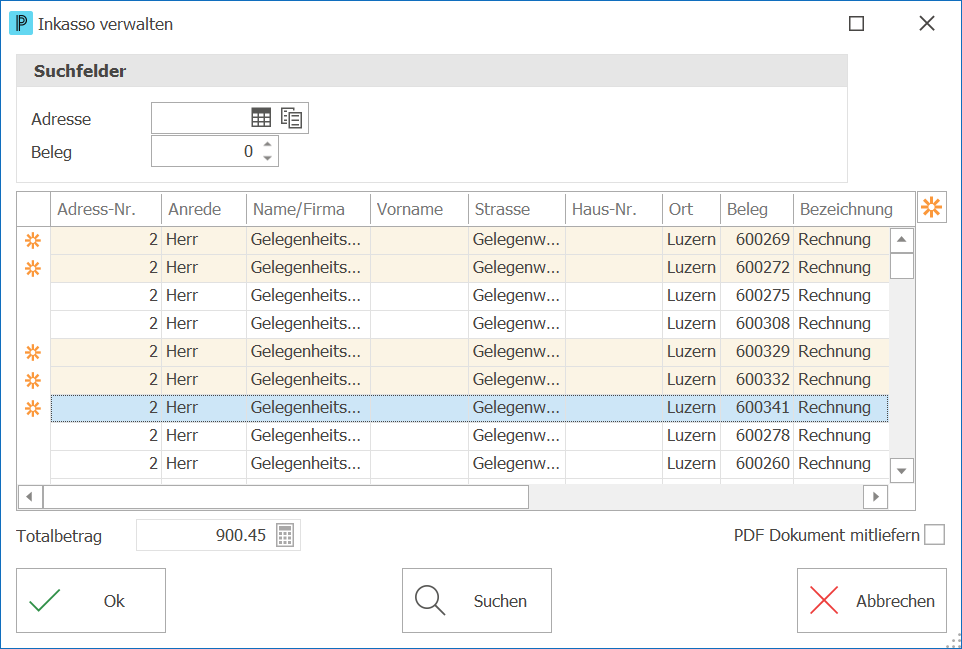Click the address copy list icon

pyautogui.click(x=291, y=118)
